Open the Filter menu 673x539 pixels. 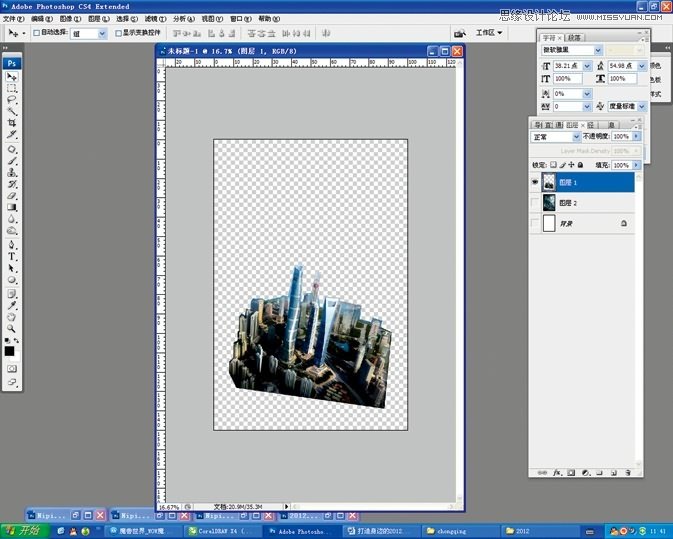point(155,19)
